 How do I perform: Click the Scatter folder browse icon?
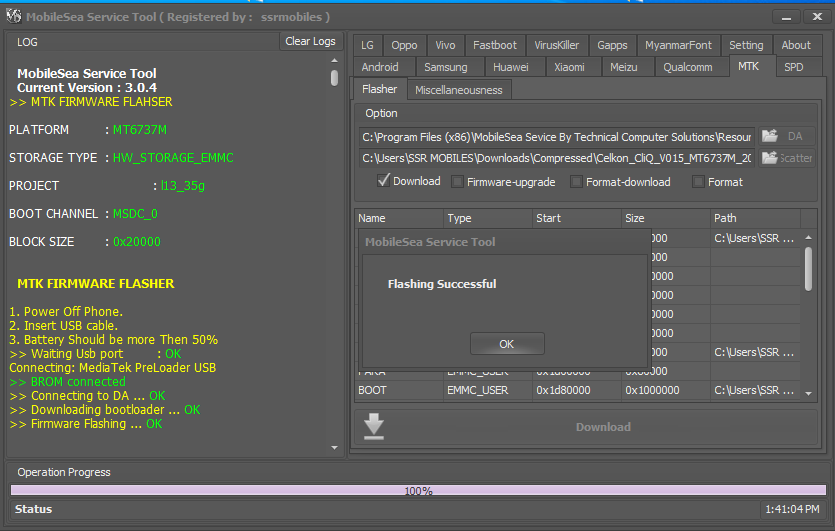(x=769, y=158)
